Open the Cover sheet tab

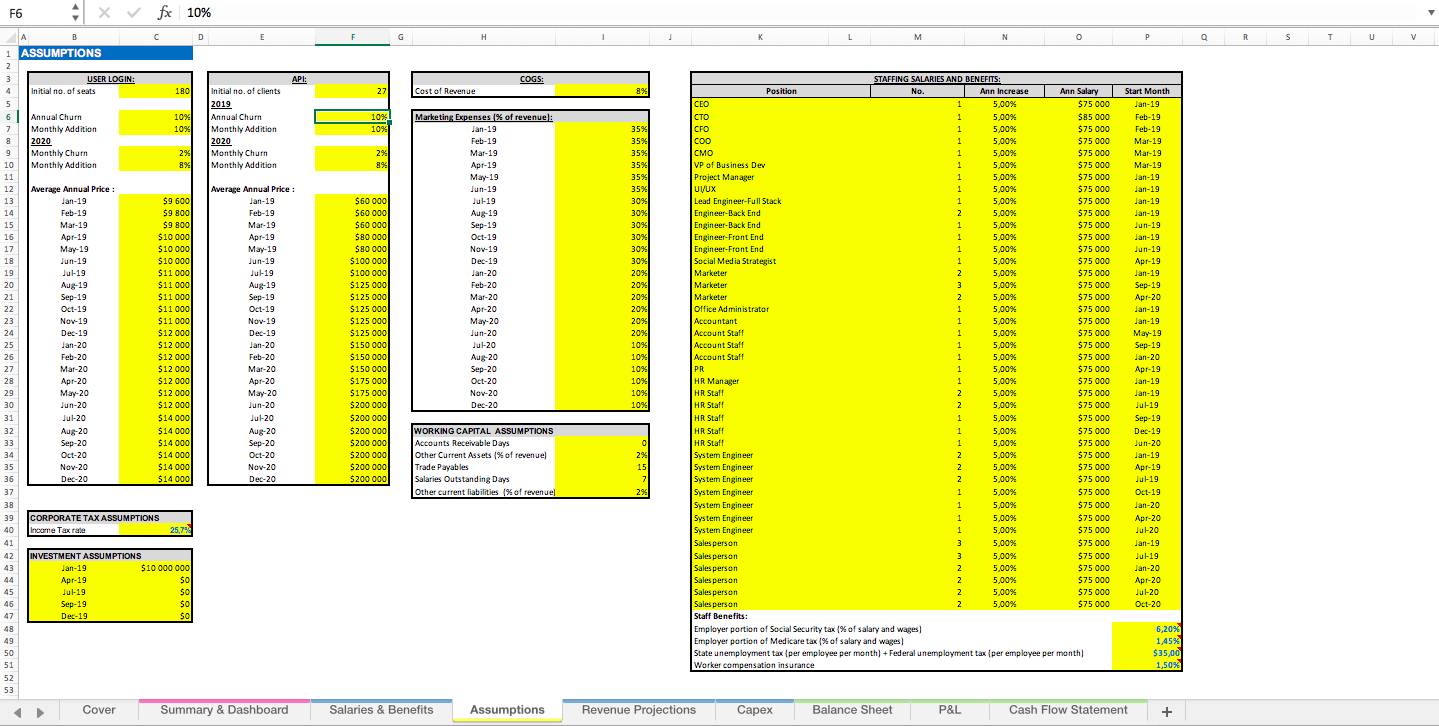coord(99,710)
